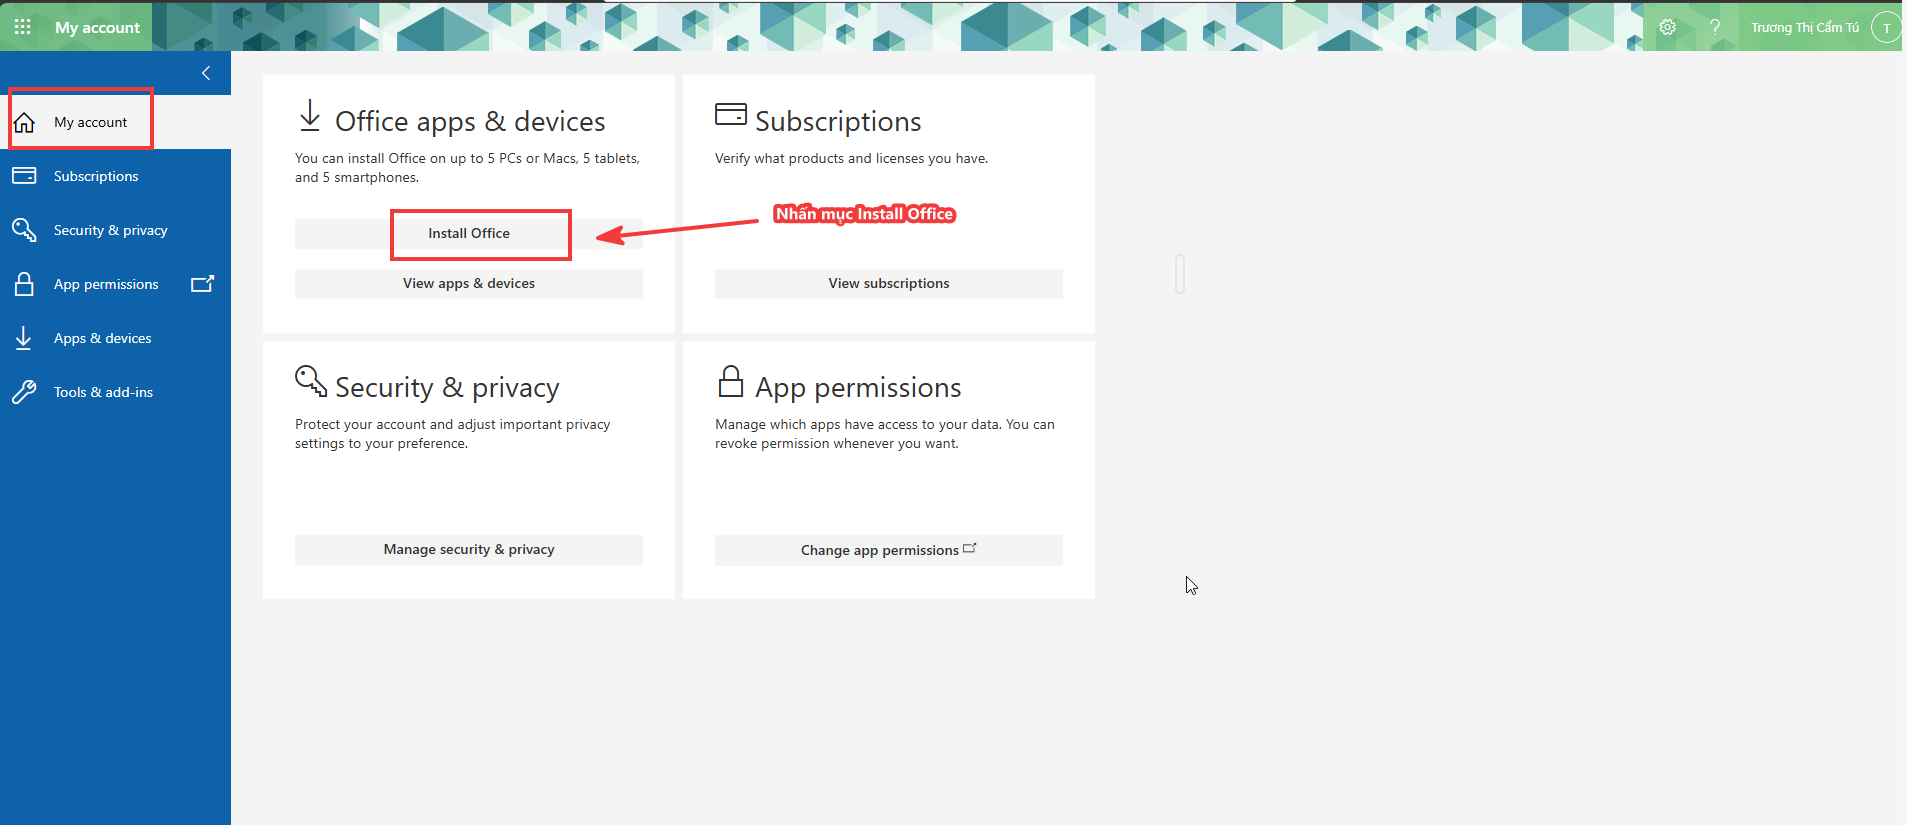The width and height of the screenshot is (1907, 825).
Task: Open the user profile avatar circle
Action: (x=1886, y=28)
